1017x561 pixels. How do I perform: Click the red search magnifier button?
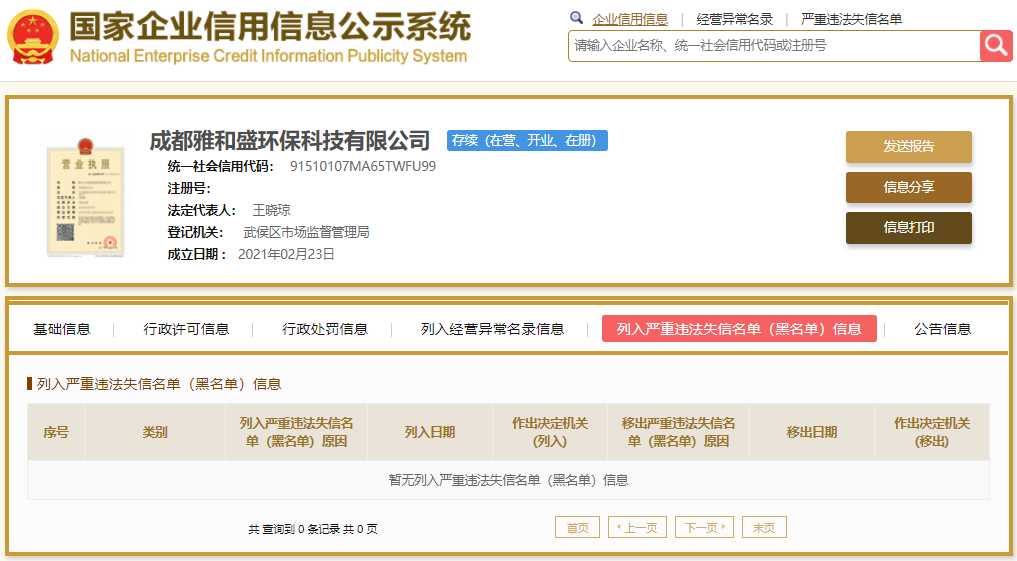tap(996, 46)
